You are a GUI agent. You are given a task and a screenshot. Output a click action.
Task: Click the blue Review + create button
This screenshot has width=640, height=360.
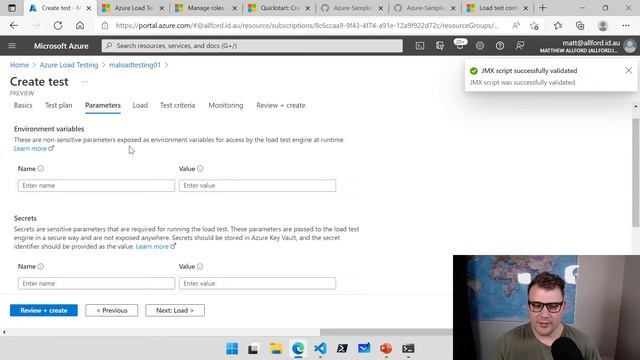pos(44,311)
